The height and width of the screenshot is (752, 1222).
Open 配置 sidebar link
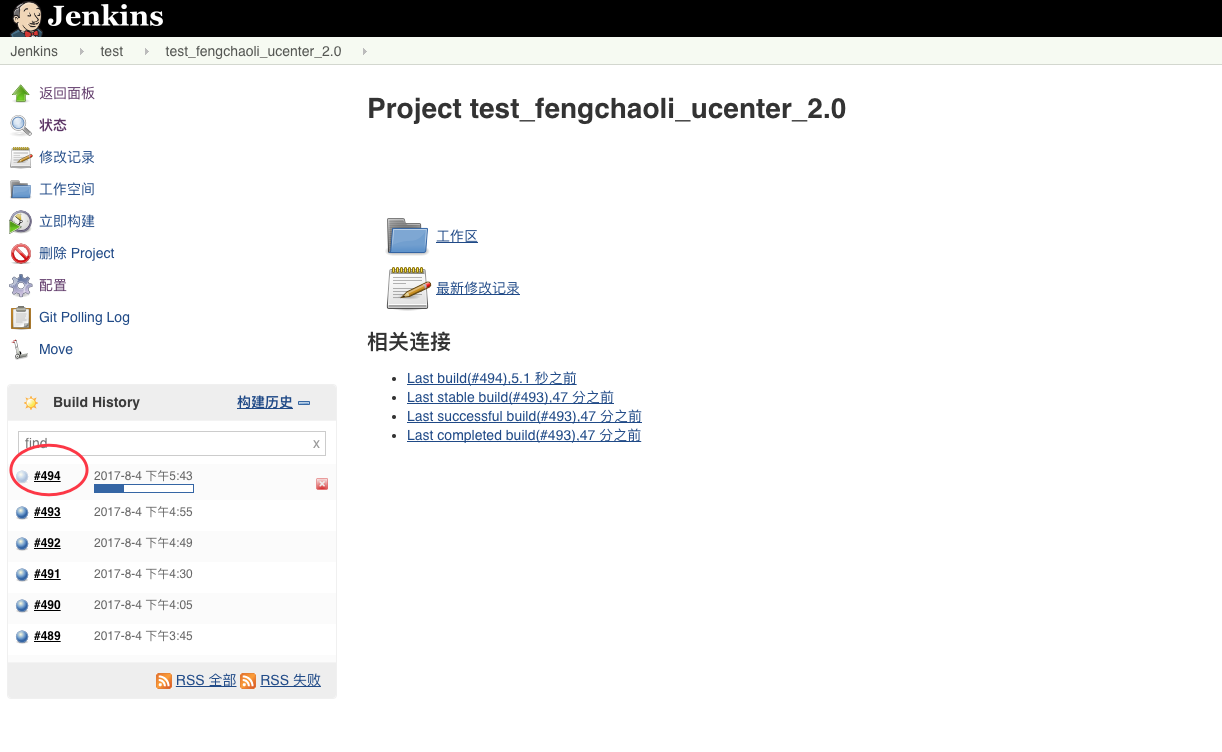coord(53,285)
